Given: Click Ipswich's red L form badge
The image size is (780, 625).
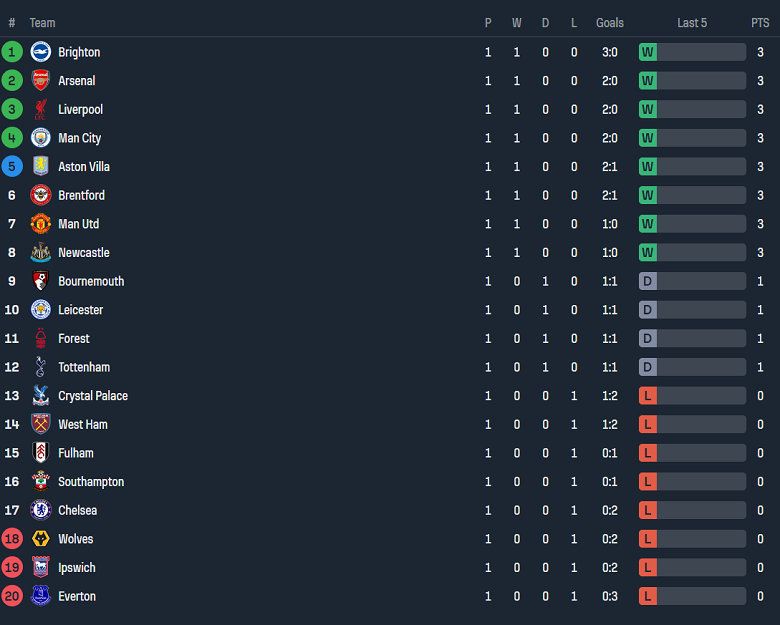Looking at the screenshot, I should (648, 567).
